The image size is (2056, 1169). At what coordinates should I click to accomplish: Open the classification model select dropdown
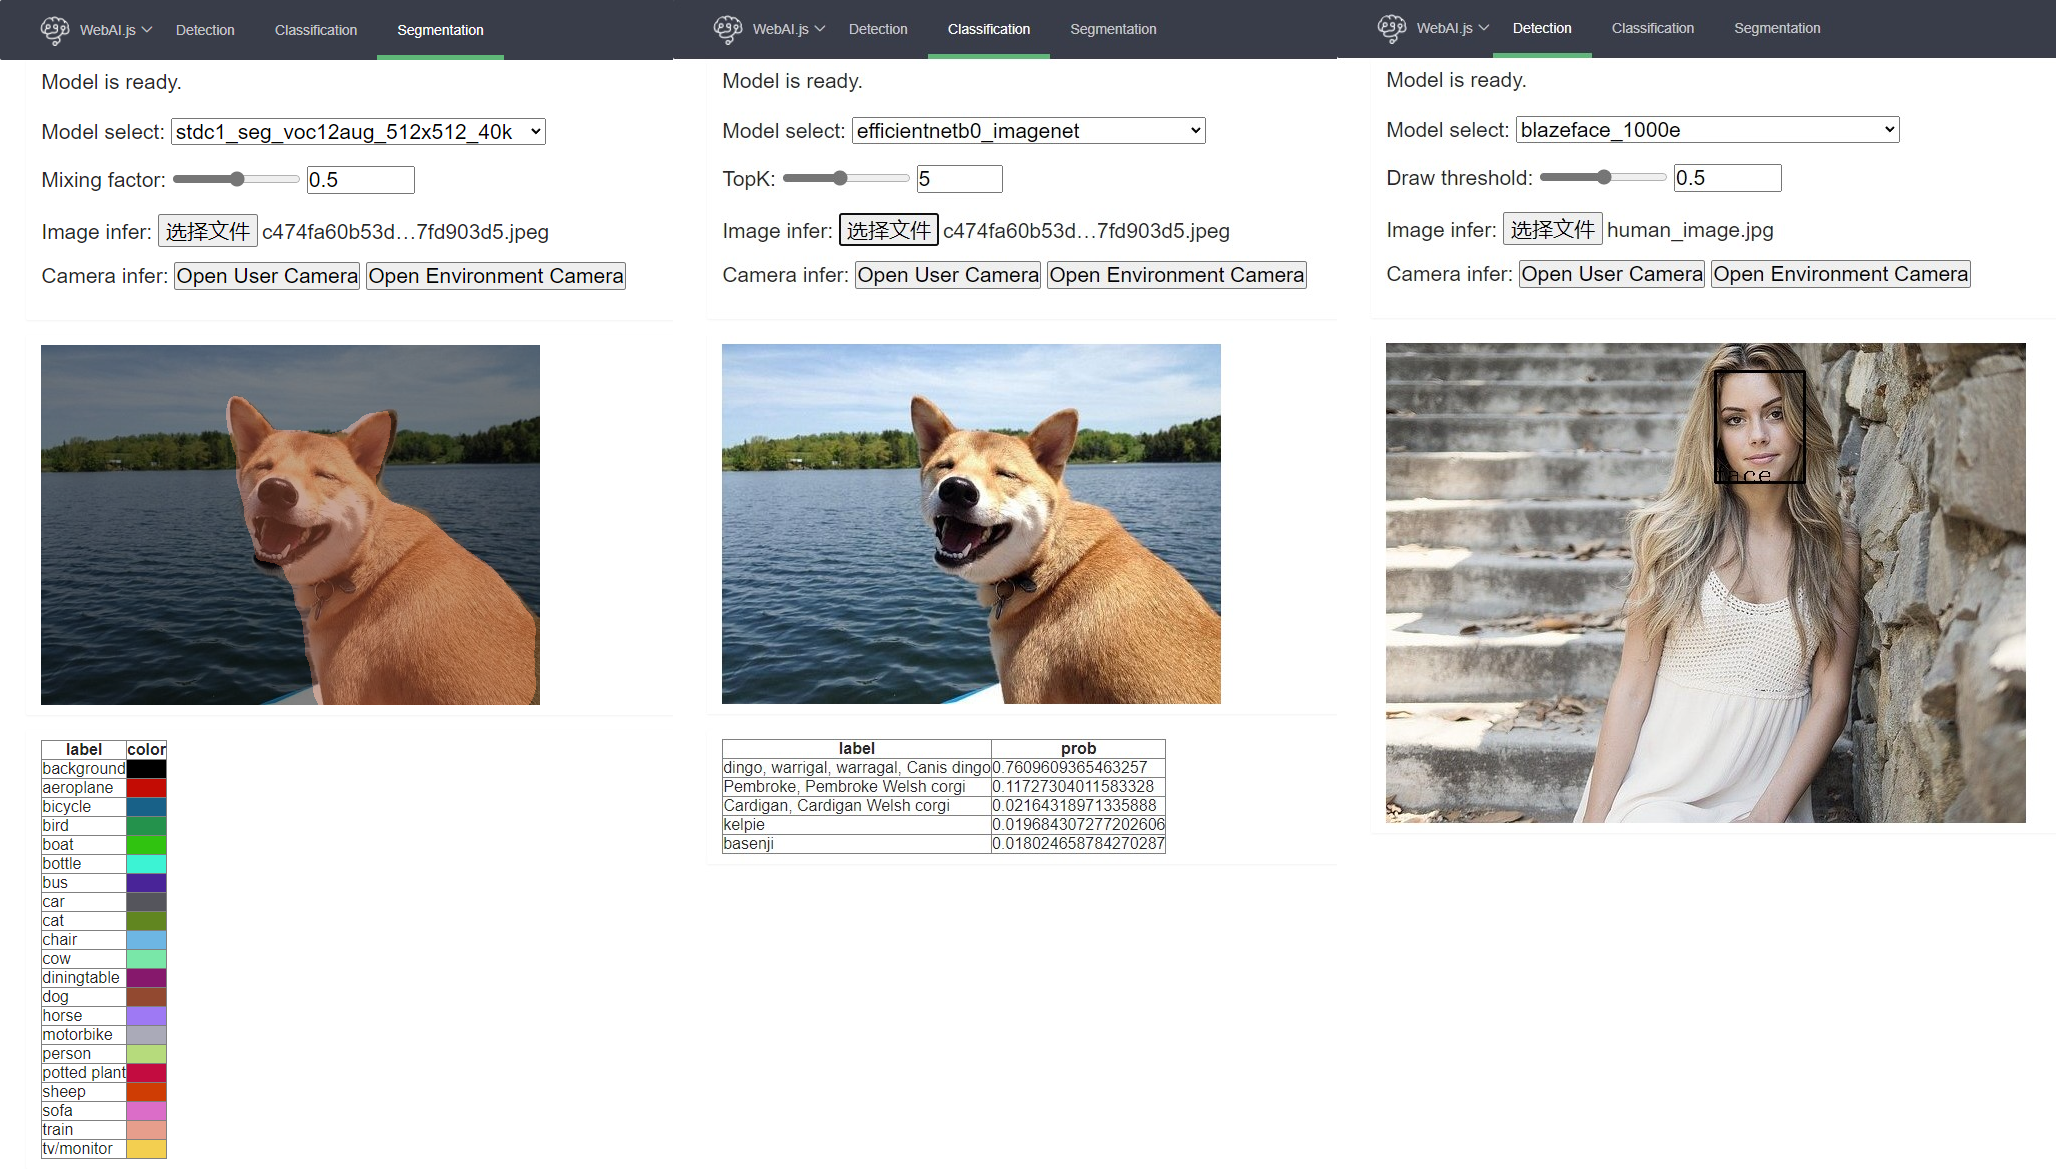[1028, 130]
